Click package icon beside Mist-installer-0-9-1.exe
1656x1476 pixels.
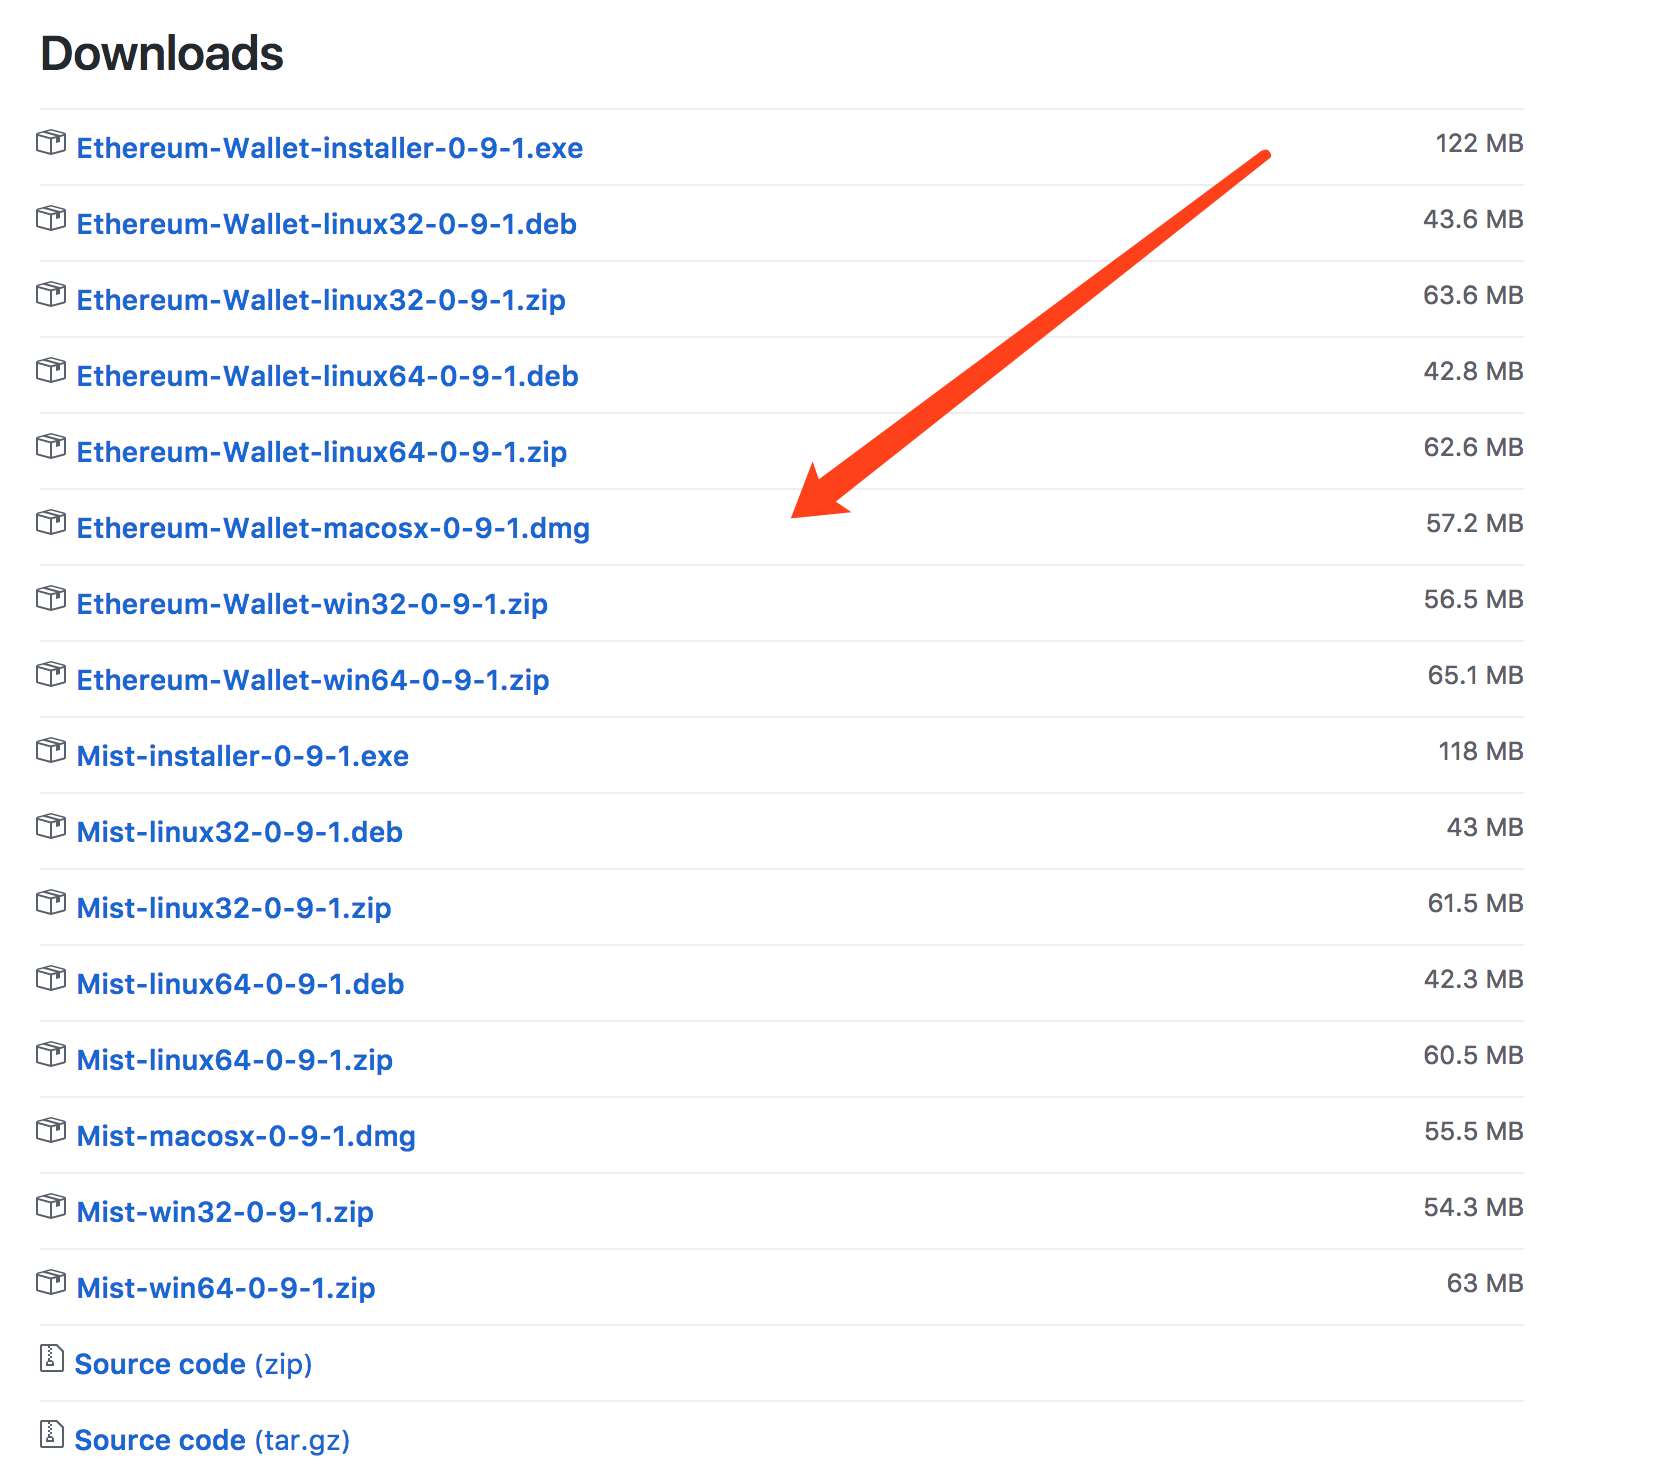tap(51, 750)
